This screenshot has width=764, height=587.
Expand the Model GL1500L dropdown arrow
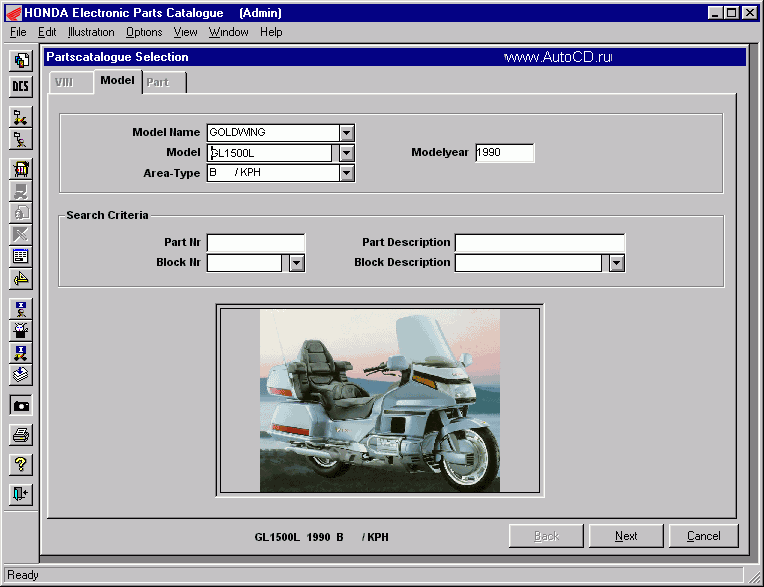(346, 153)
